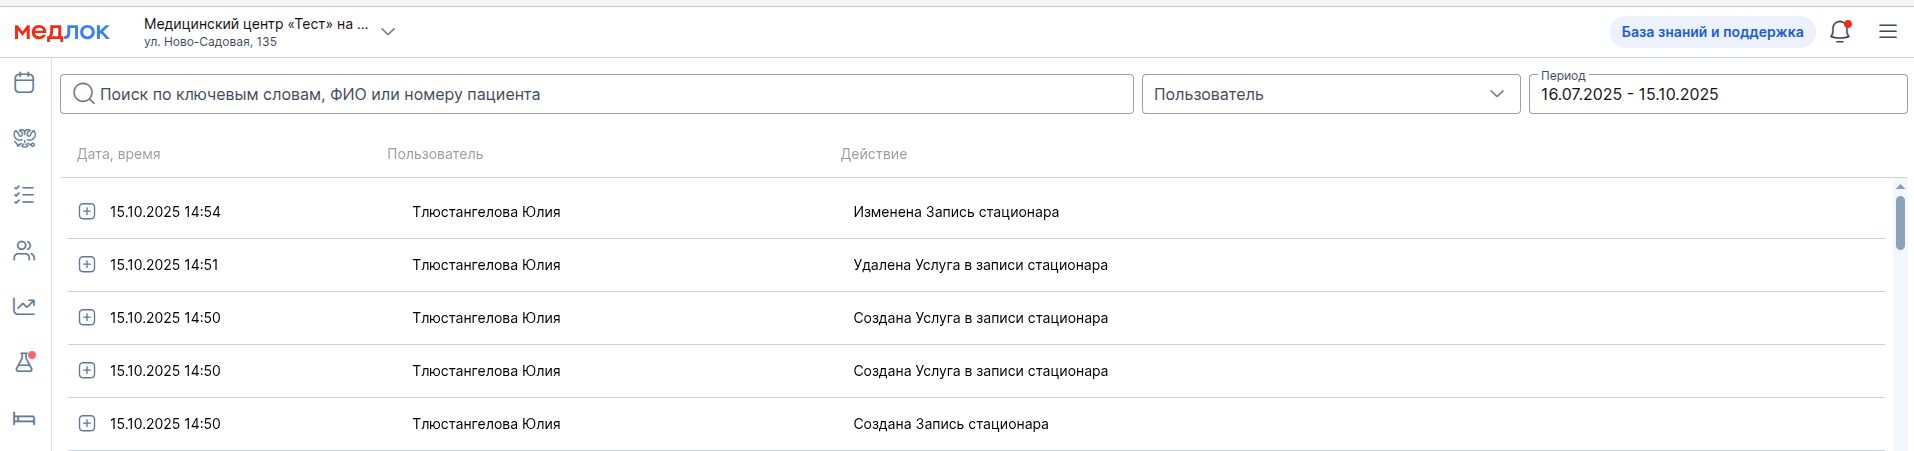Open the analytics chart sidebar icon

25,306
